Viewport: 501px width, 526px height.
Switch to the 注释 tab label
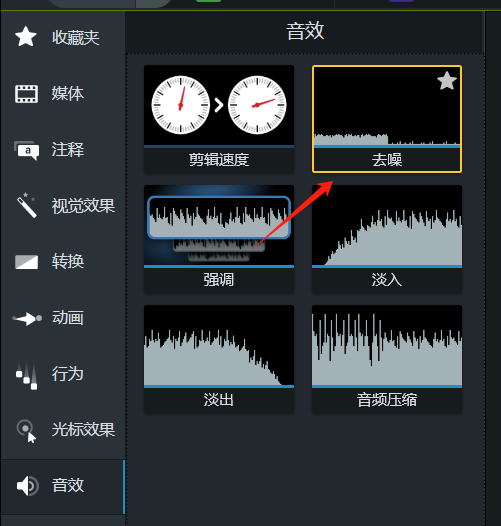click(68, 150)
